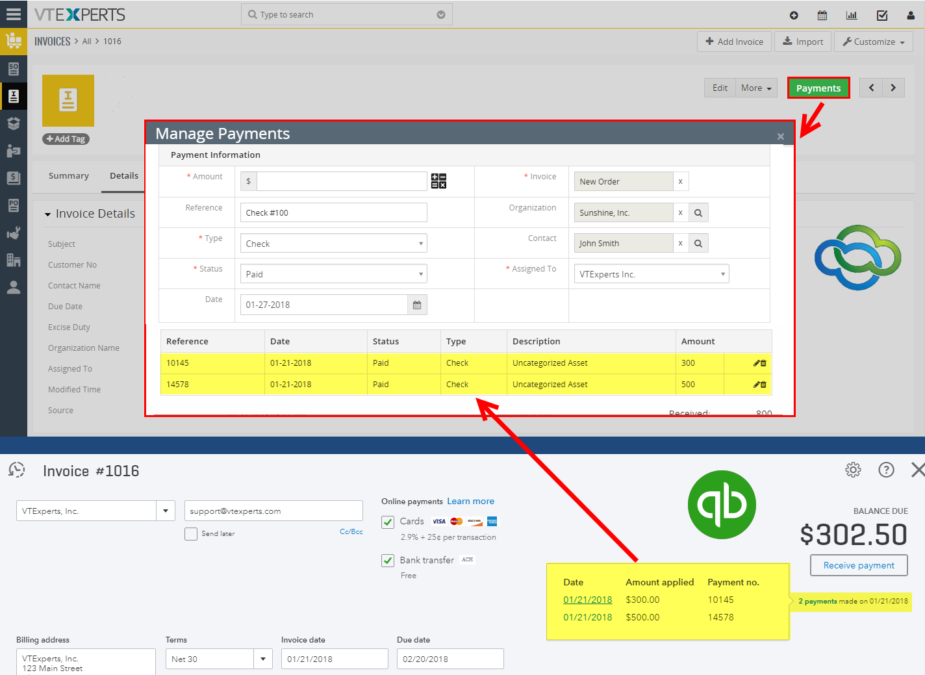This screenshot has width=925, height=675.
Task: Open the Learn more link
Action: point(471,501)
